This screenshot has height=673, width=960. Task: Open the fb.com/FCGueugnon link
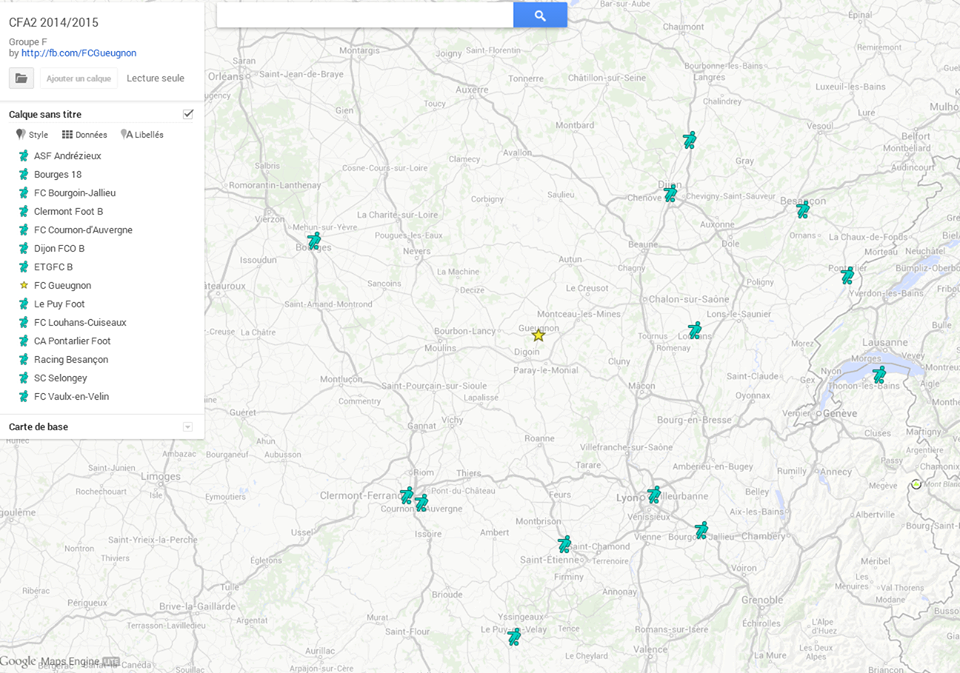(x=78, y=53)
